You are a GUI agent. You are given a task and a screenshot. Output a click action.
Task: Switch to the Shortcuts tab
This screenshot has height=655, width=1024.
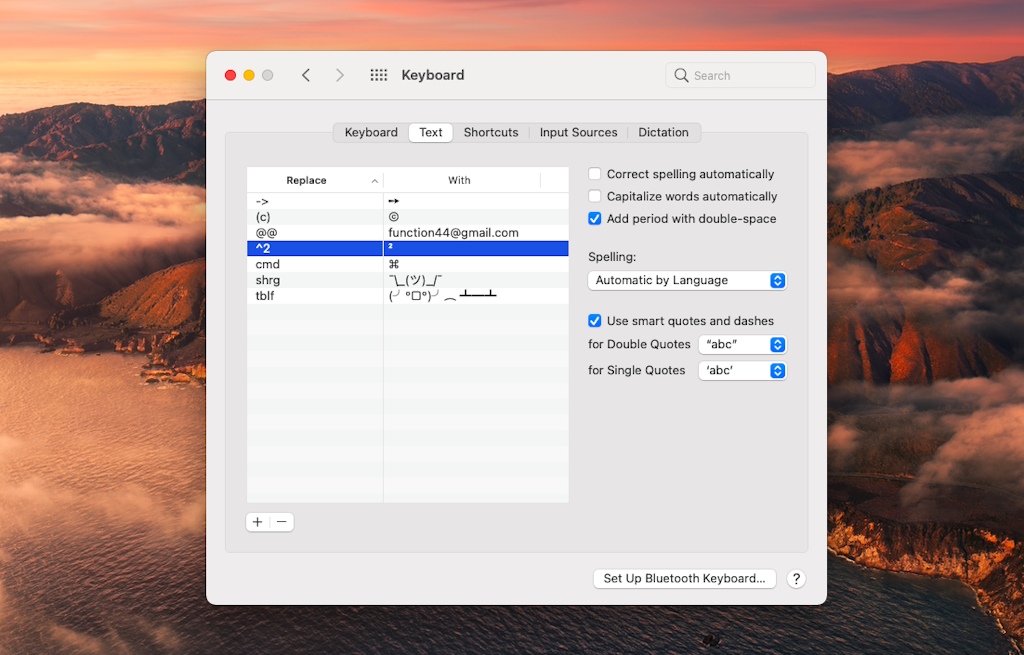pos(491,132)
